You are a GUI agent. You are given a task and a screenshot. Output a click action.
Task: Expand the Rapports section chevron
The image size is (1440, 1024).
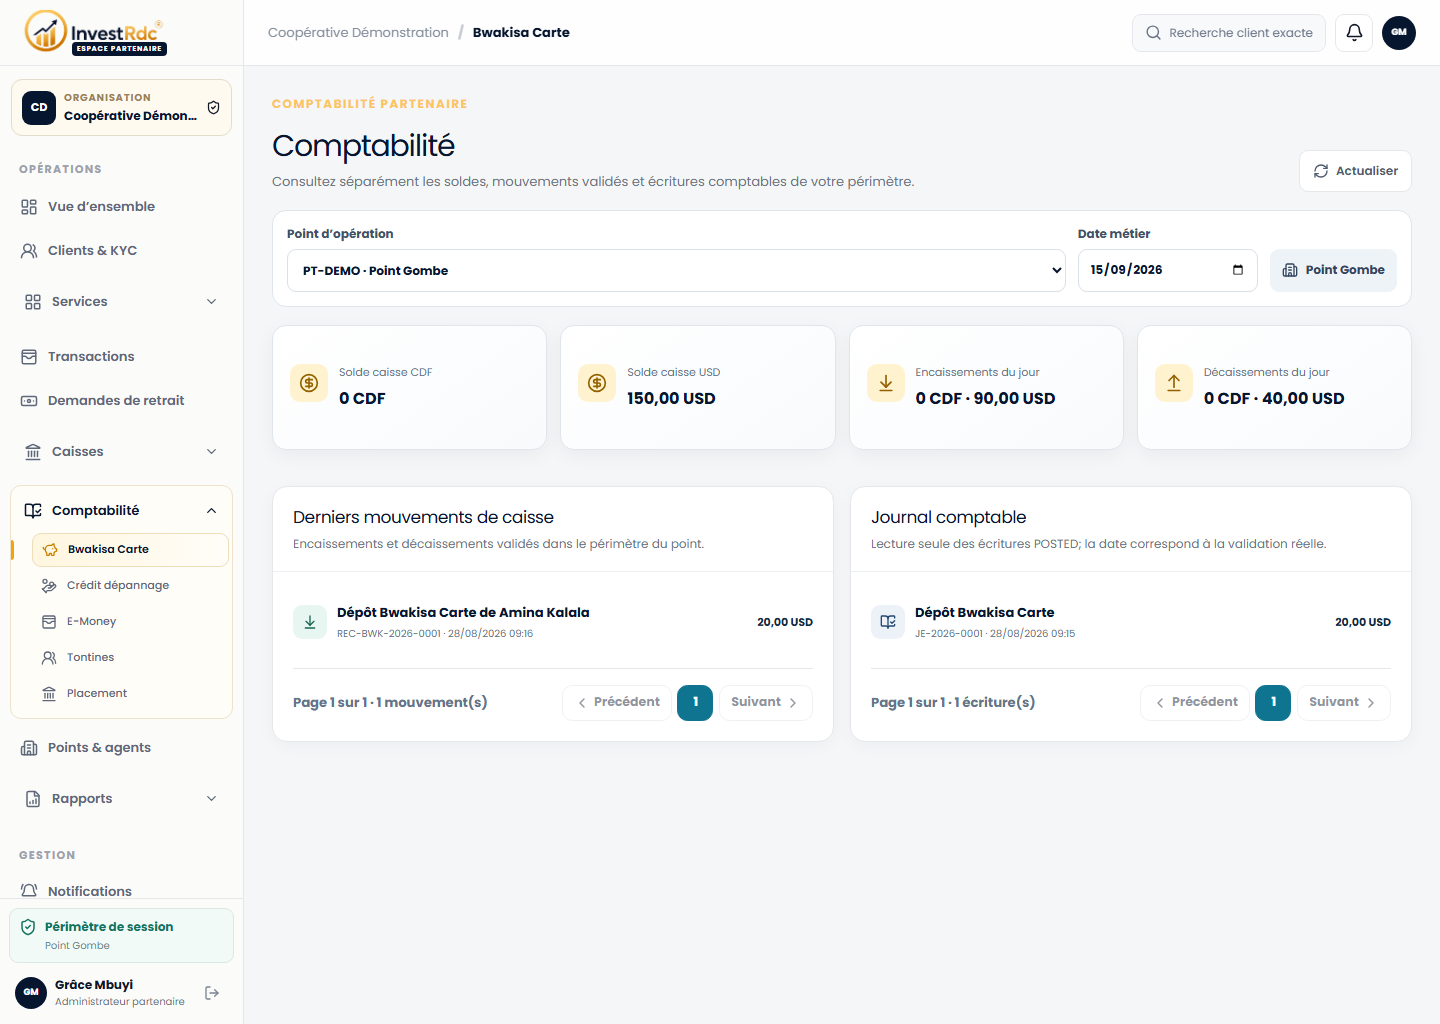click(211, 799)
